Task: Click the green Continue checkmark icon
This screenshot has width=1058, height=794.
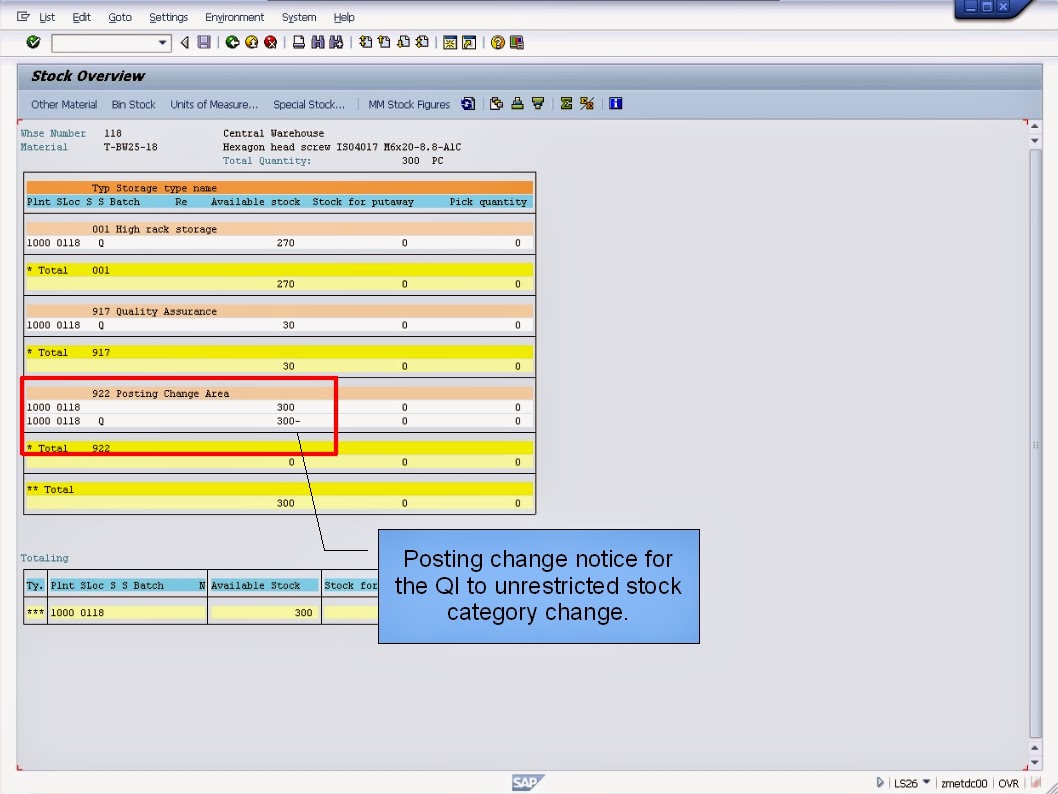Action: click(x=33, y=42)
